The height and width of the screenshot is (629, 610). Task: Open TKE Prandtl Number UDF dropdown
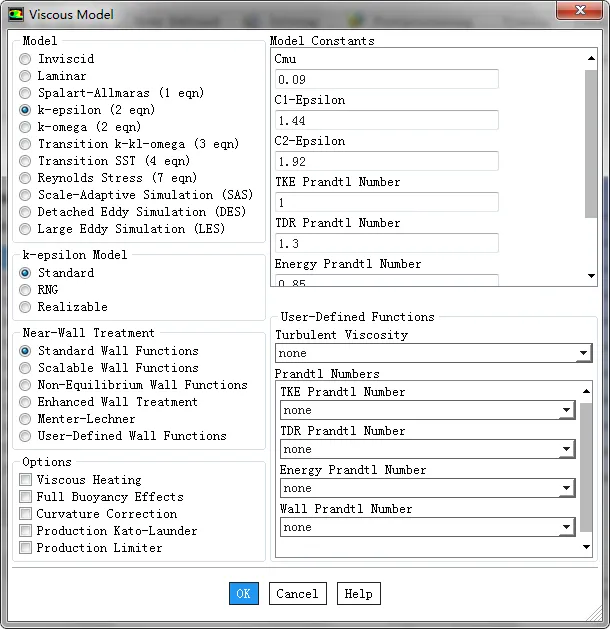[x=428, y=410]
